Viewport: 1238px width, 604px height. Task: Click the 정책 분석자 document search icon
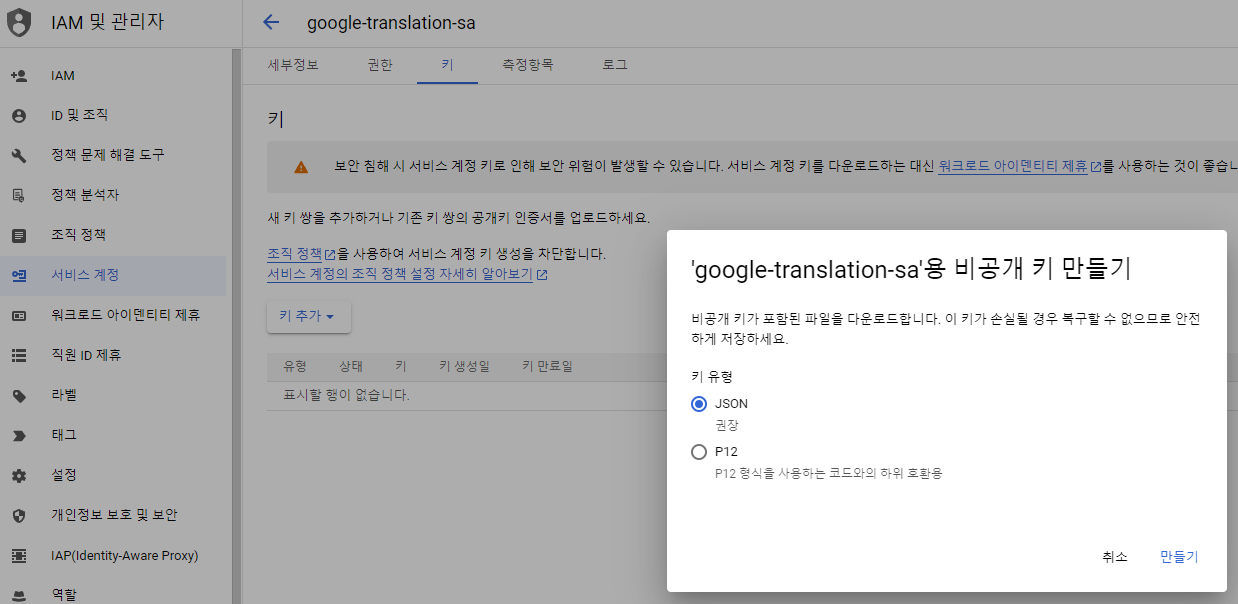[x=18, y=195]
